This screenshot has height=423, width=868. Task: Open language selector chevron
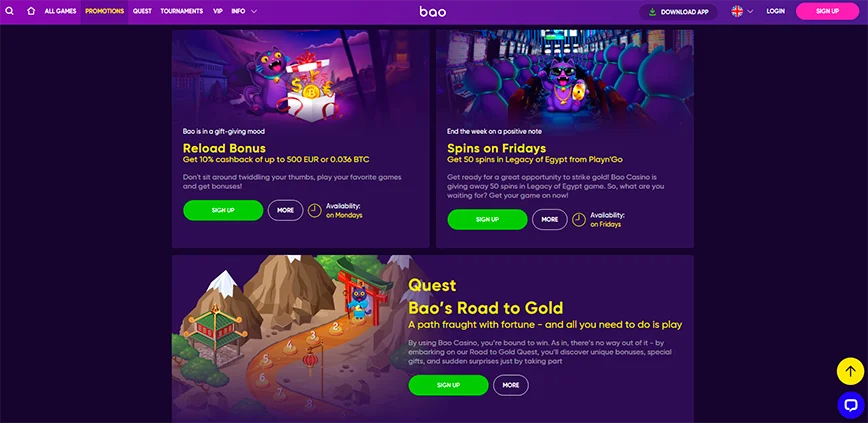[x=750, y=11]
